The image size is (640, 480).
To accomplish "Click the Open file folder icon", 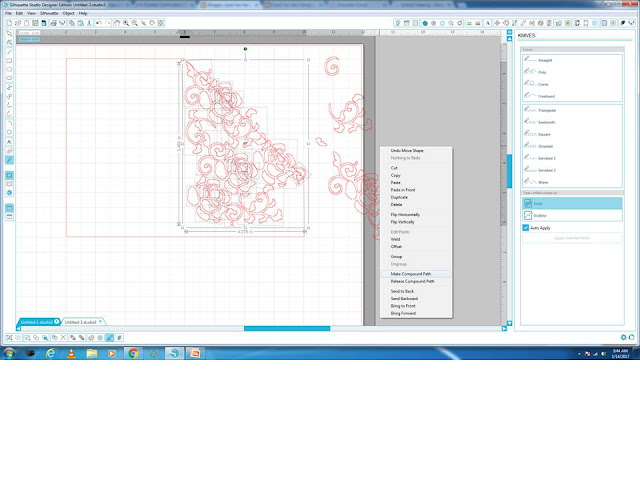I will tap(18, 23).
